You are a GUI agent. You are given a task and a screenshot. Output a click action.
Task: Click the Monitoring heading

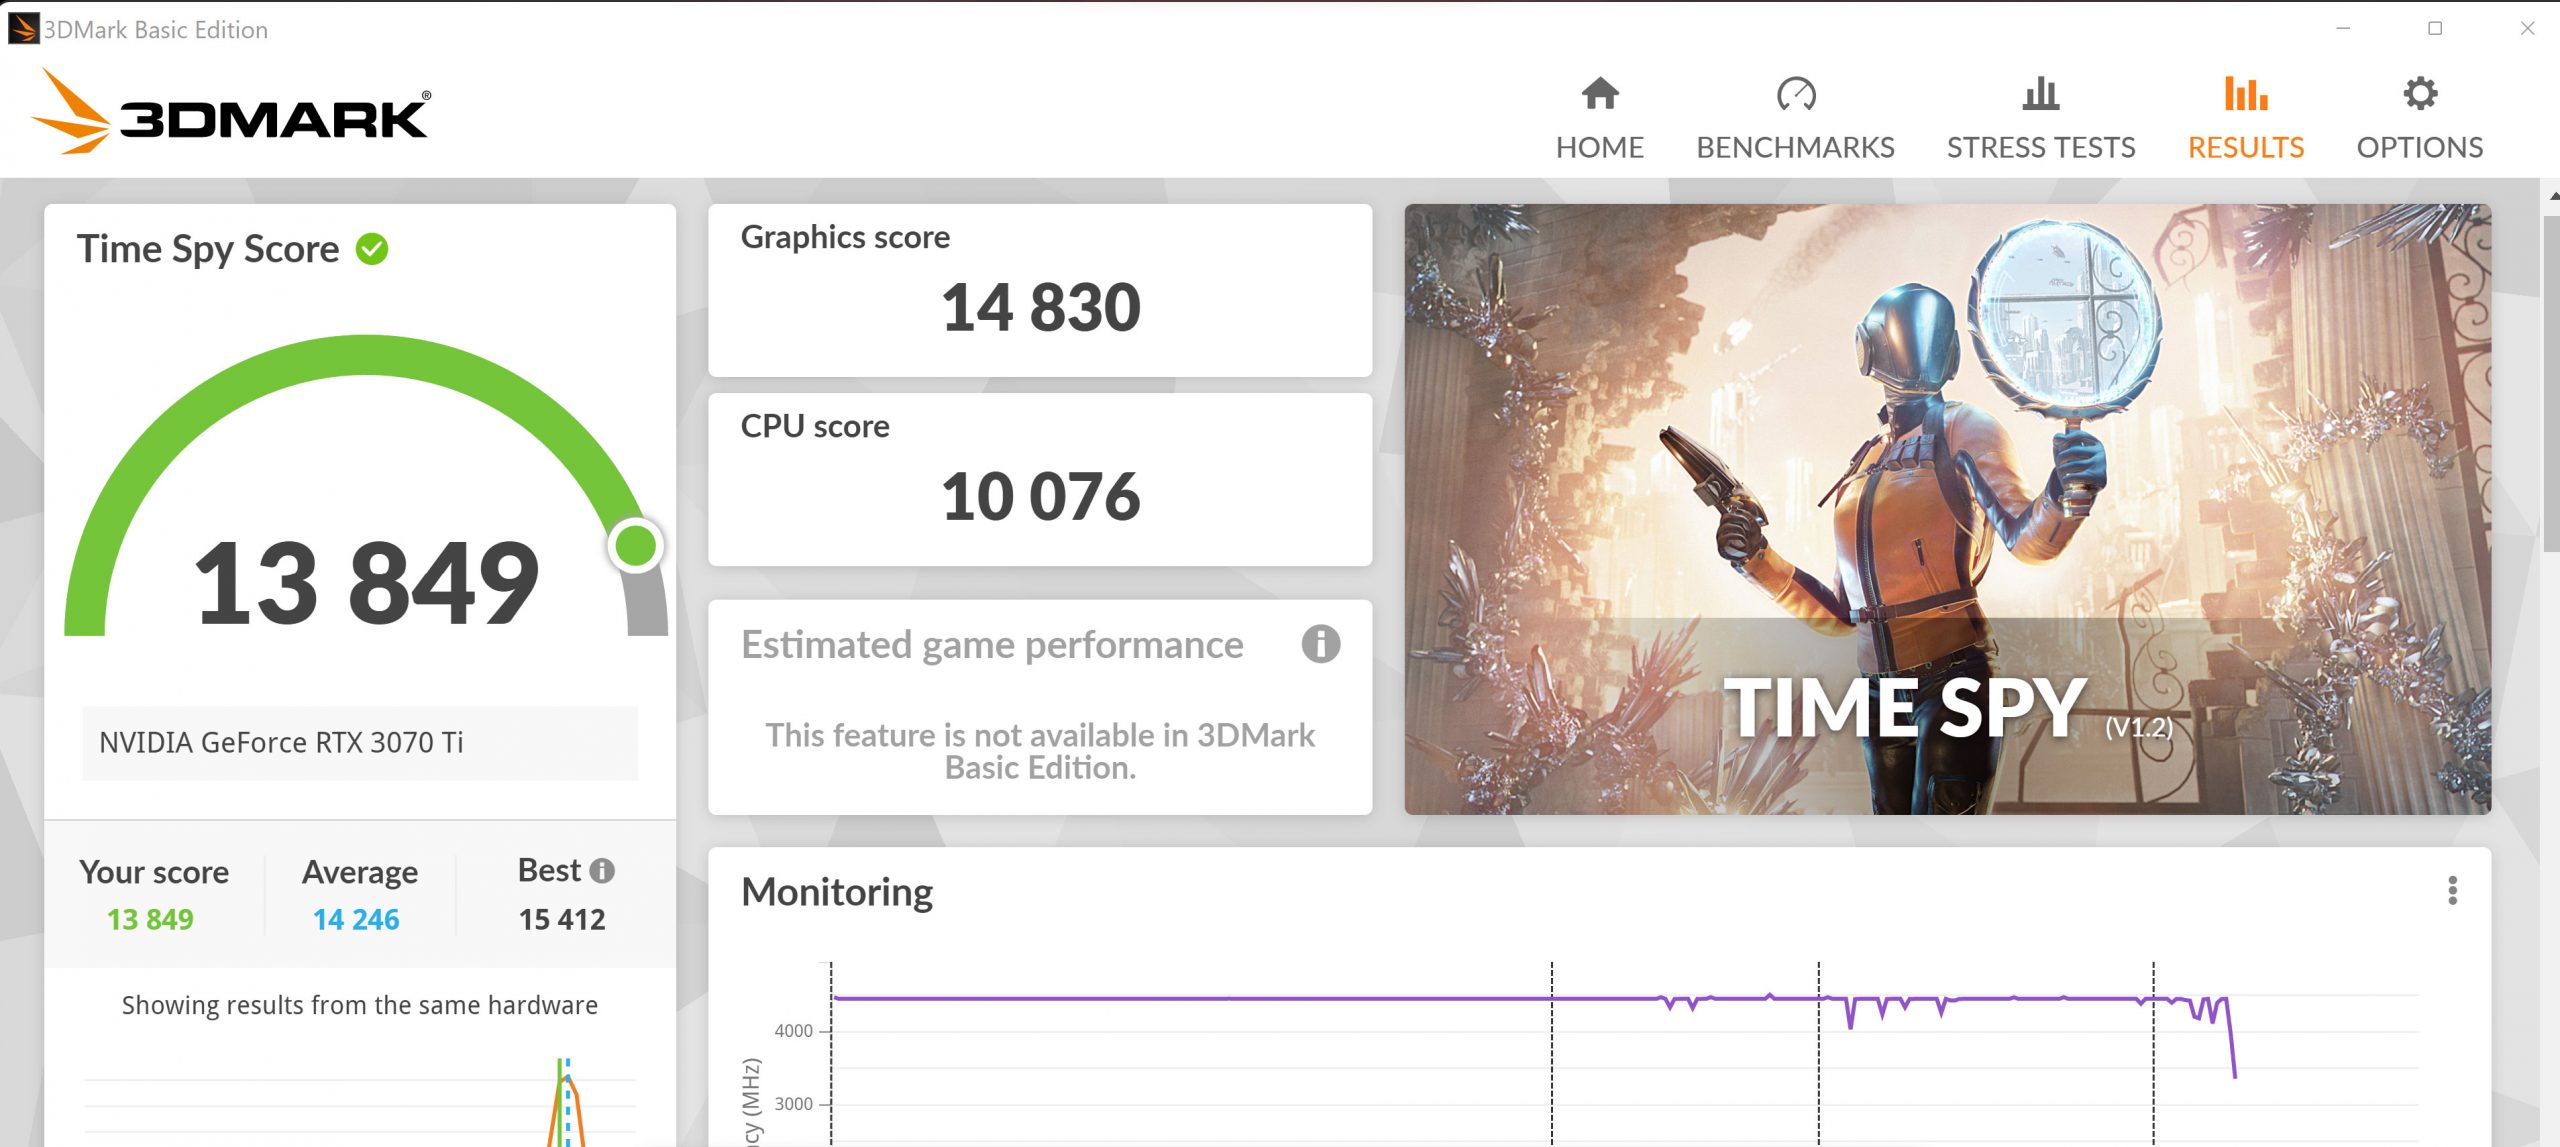(x=837, y=892)
